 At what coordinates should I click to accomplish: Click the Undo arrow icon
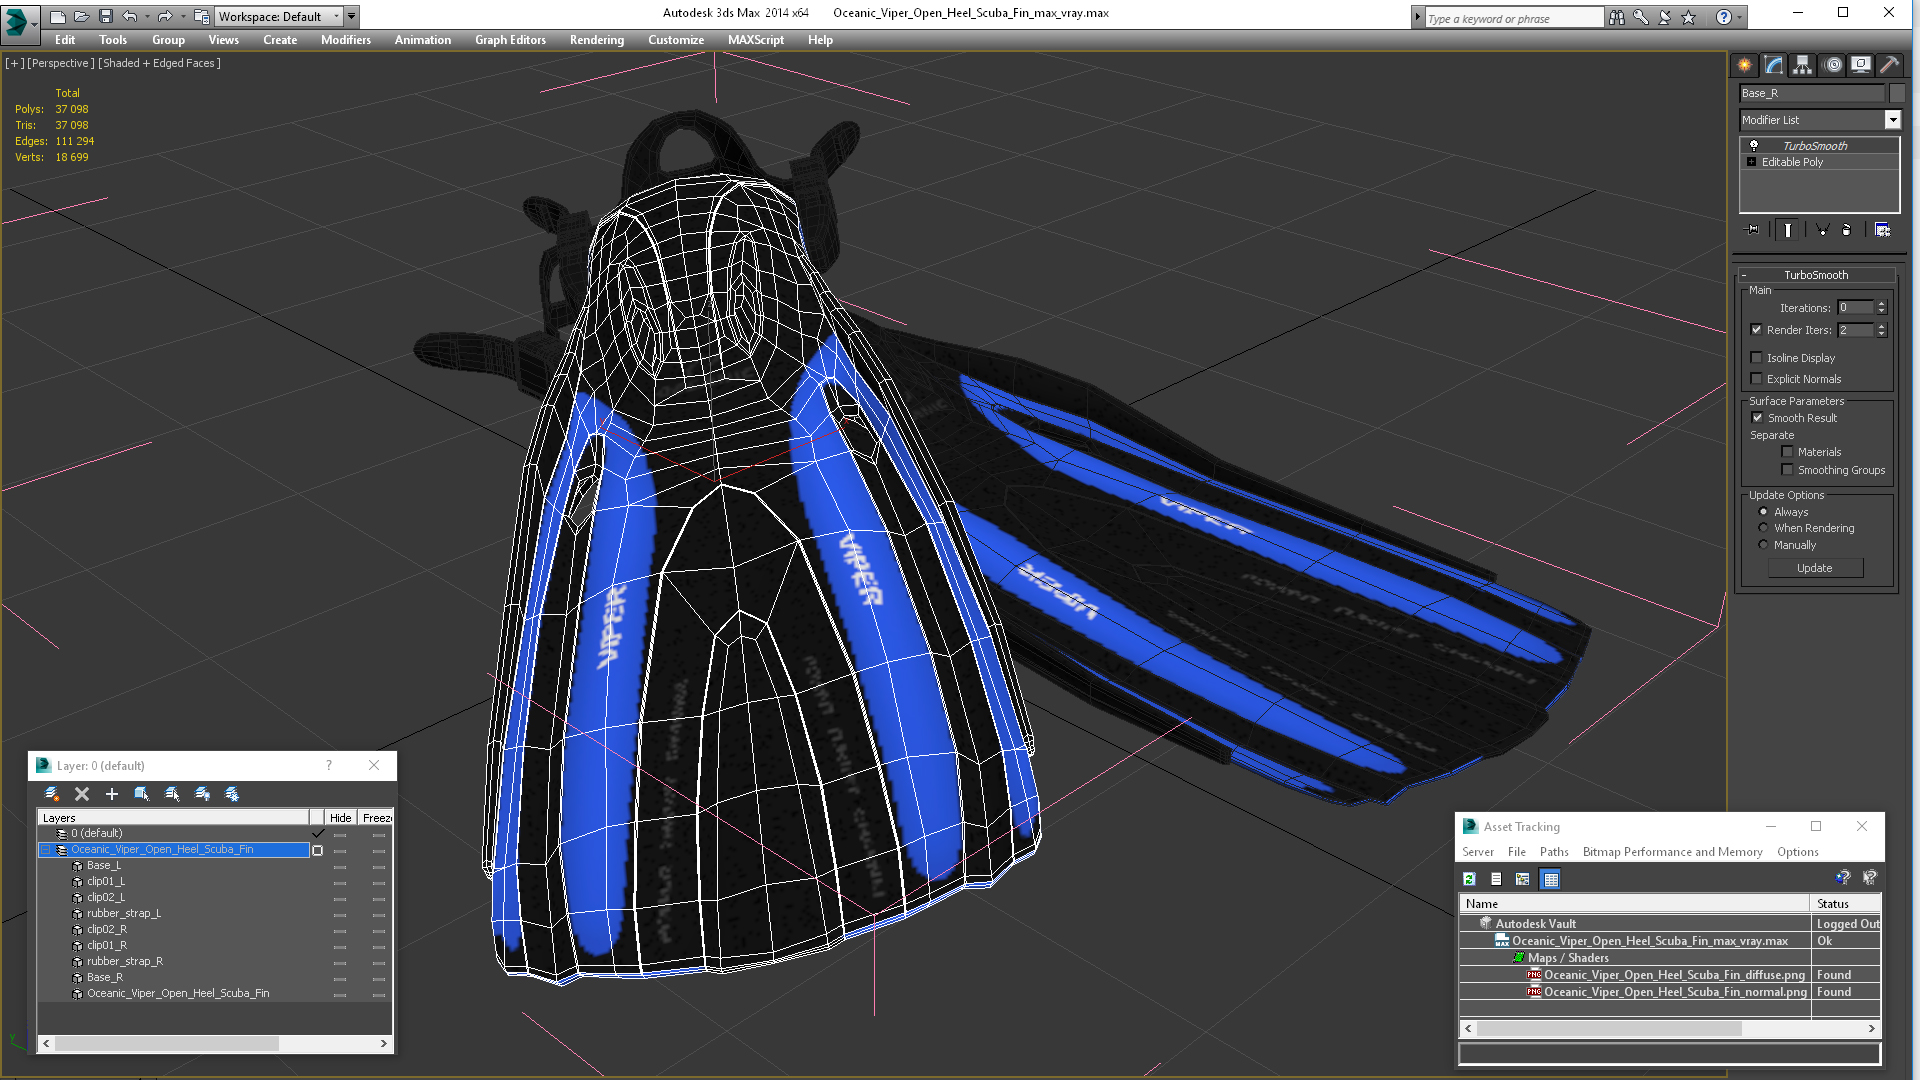[x=129, y=16]
